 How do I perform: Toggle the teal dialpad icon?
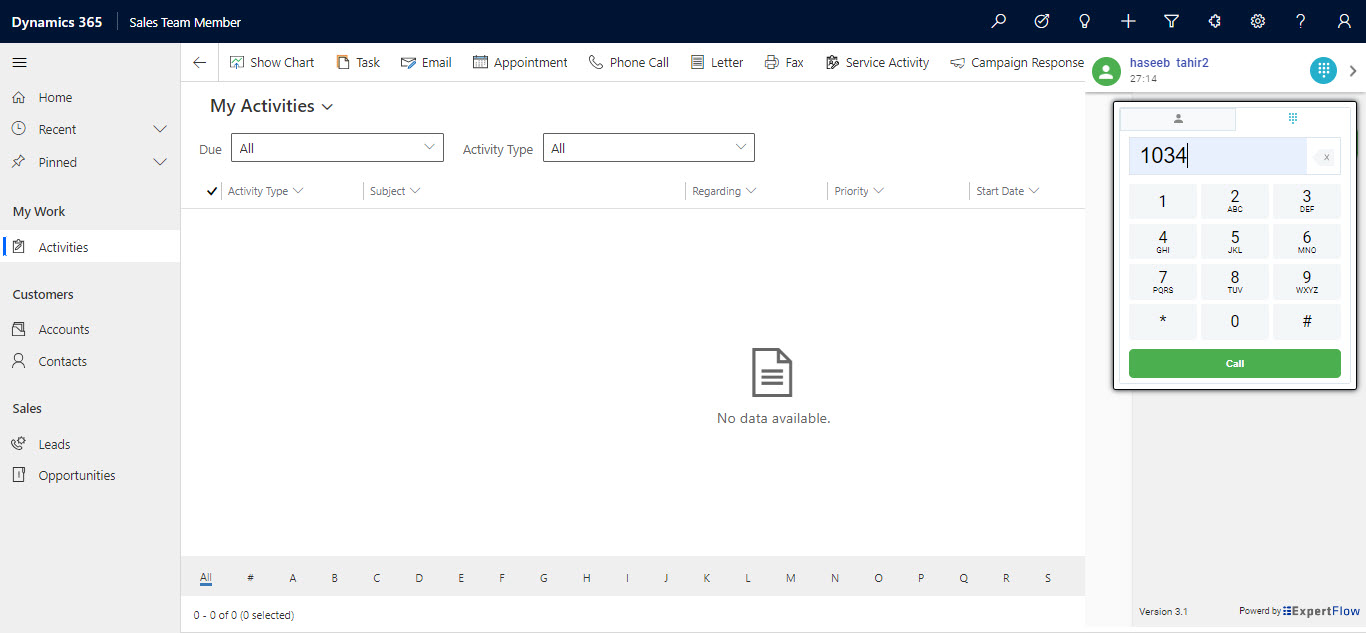tap(1323, 70)
